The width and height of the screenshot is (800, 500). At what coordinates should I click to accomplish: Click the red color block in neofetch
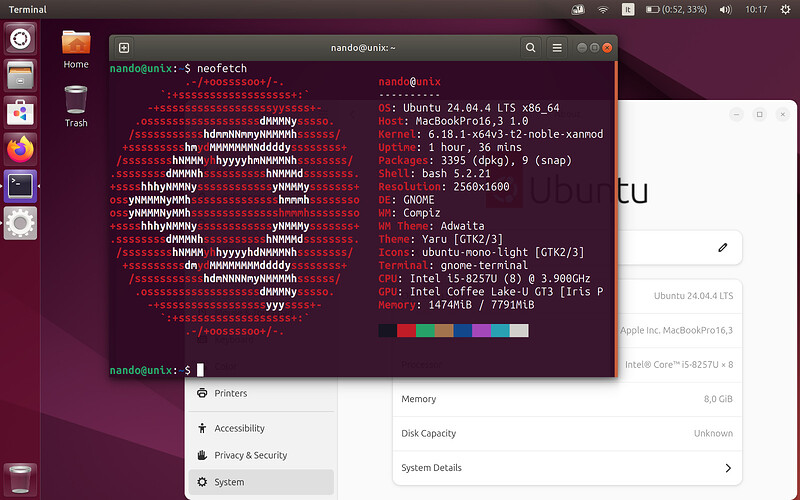tap(407, 331)
